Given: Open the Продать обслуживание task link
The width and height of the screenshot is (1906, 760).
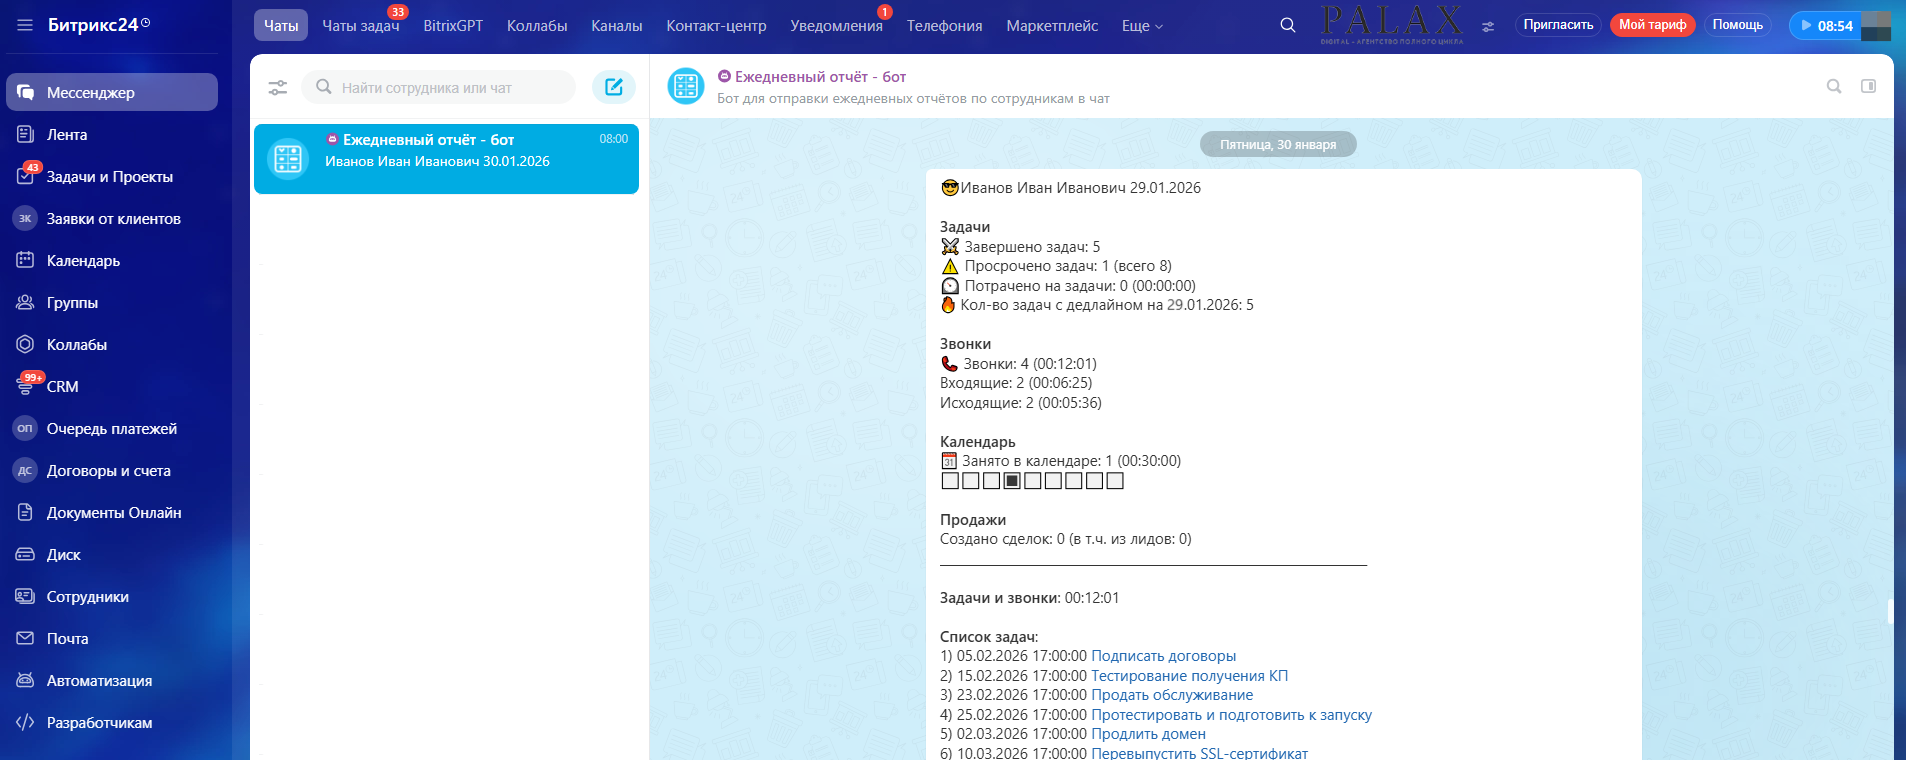Looking at the screenshot, I should (1172, 695).
